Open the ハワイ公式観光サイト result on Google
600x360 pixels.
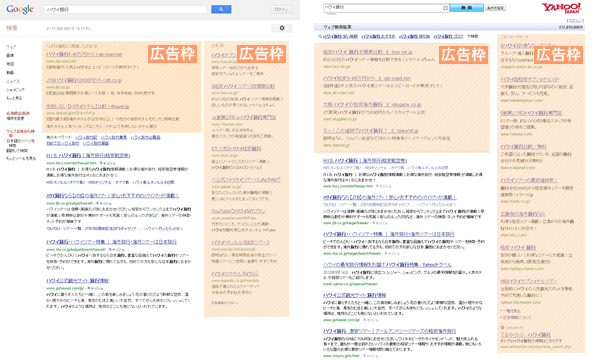click(78, 281)
